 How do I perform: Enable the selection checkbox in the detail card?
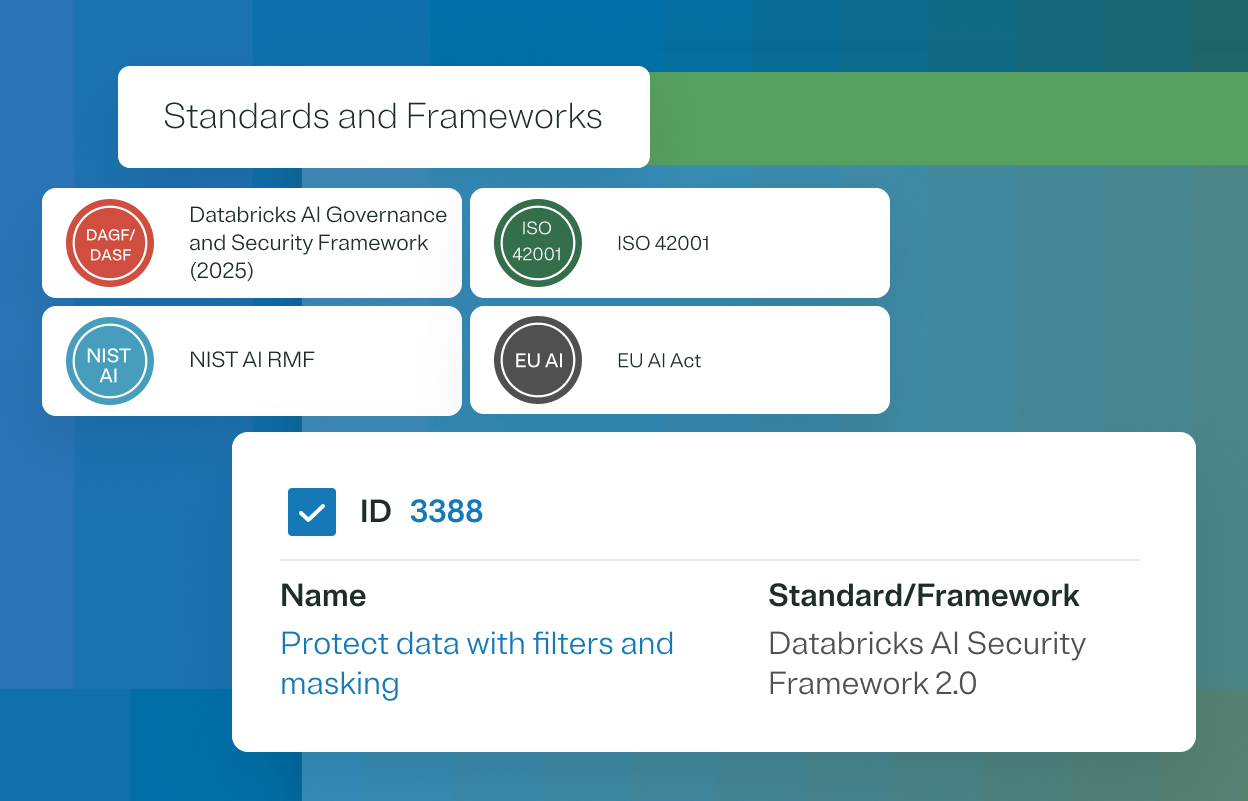point(312,512)
